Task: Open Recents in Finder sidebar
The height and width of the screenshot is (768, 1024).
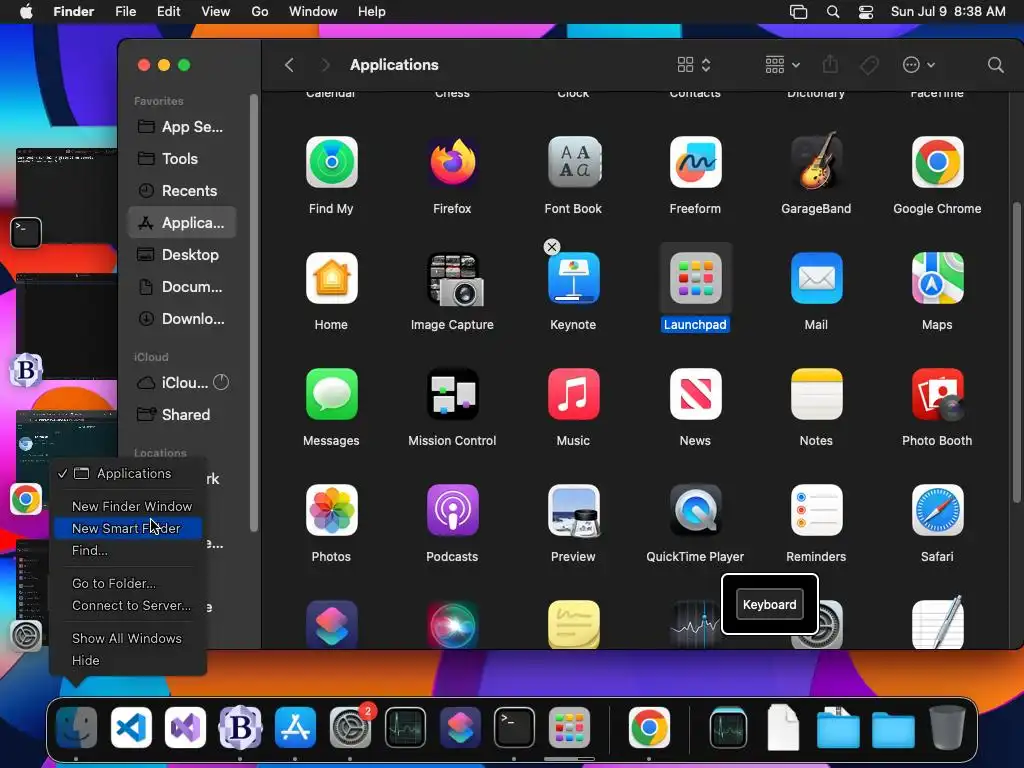Action: coord(182,191)
